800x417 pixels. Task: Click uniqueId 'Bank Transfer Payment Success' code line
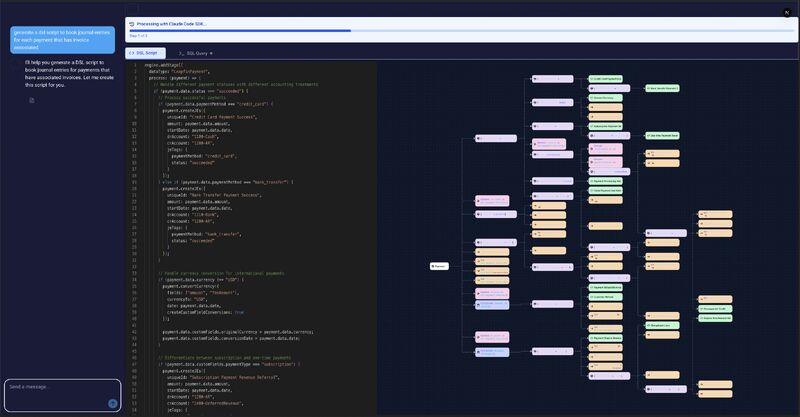pos(214,195)
